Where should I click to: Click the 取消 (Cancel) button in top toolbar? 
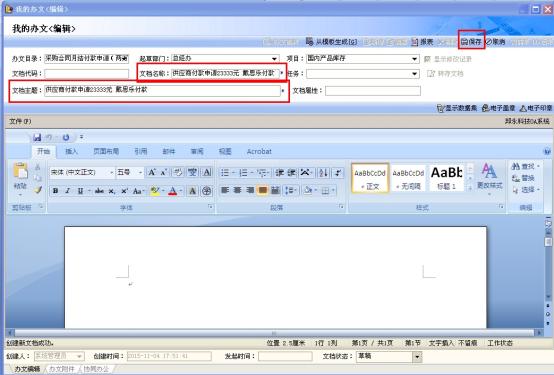(x=496, y=42)
